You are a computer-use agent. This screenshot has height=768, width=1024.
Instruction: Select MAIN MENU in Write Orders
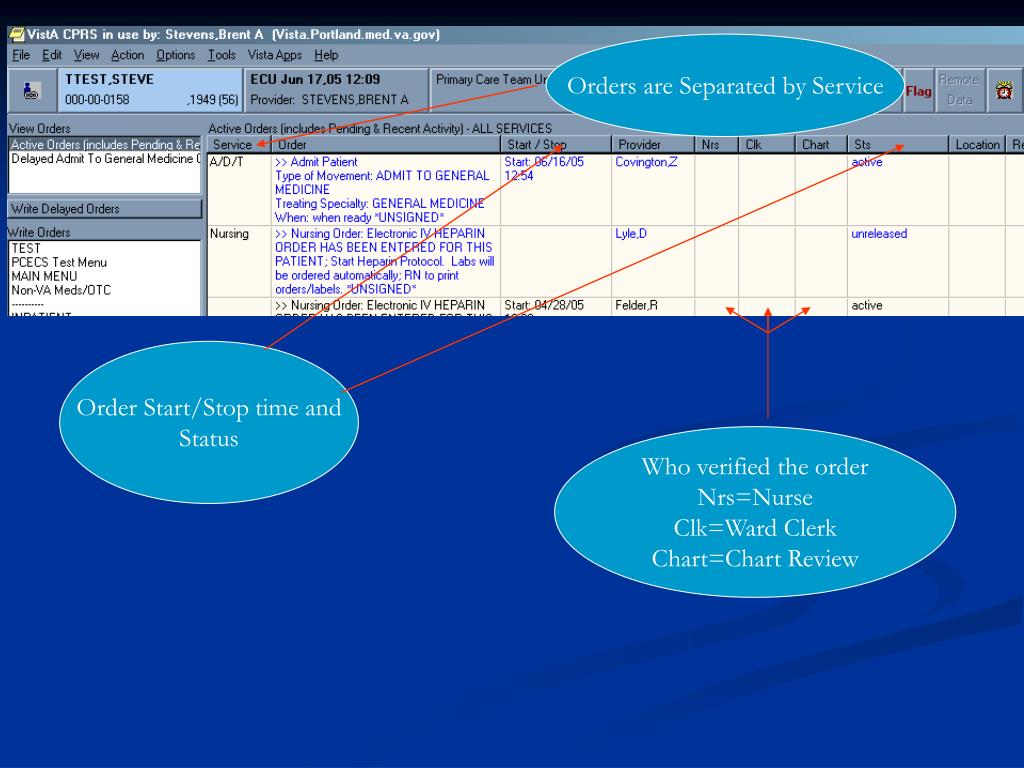click(44, 276)
